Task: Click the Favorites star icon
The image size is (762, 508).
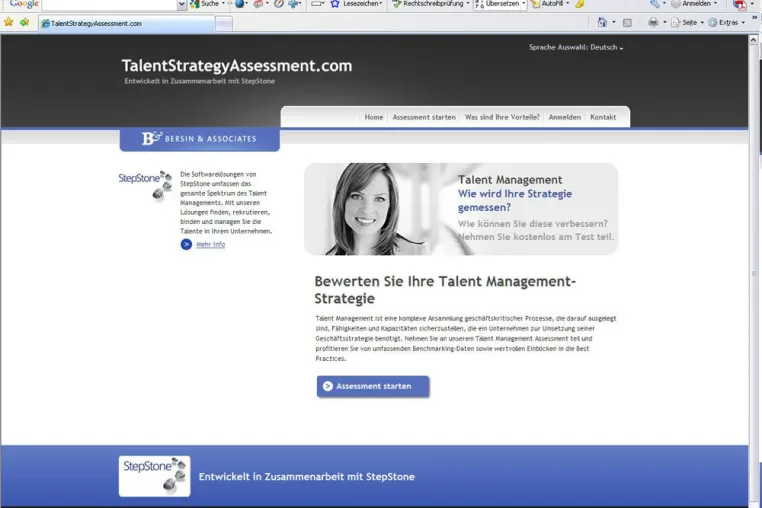Action: [x=8, y=22]
